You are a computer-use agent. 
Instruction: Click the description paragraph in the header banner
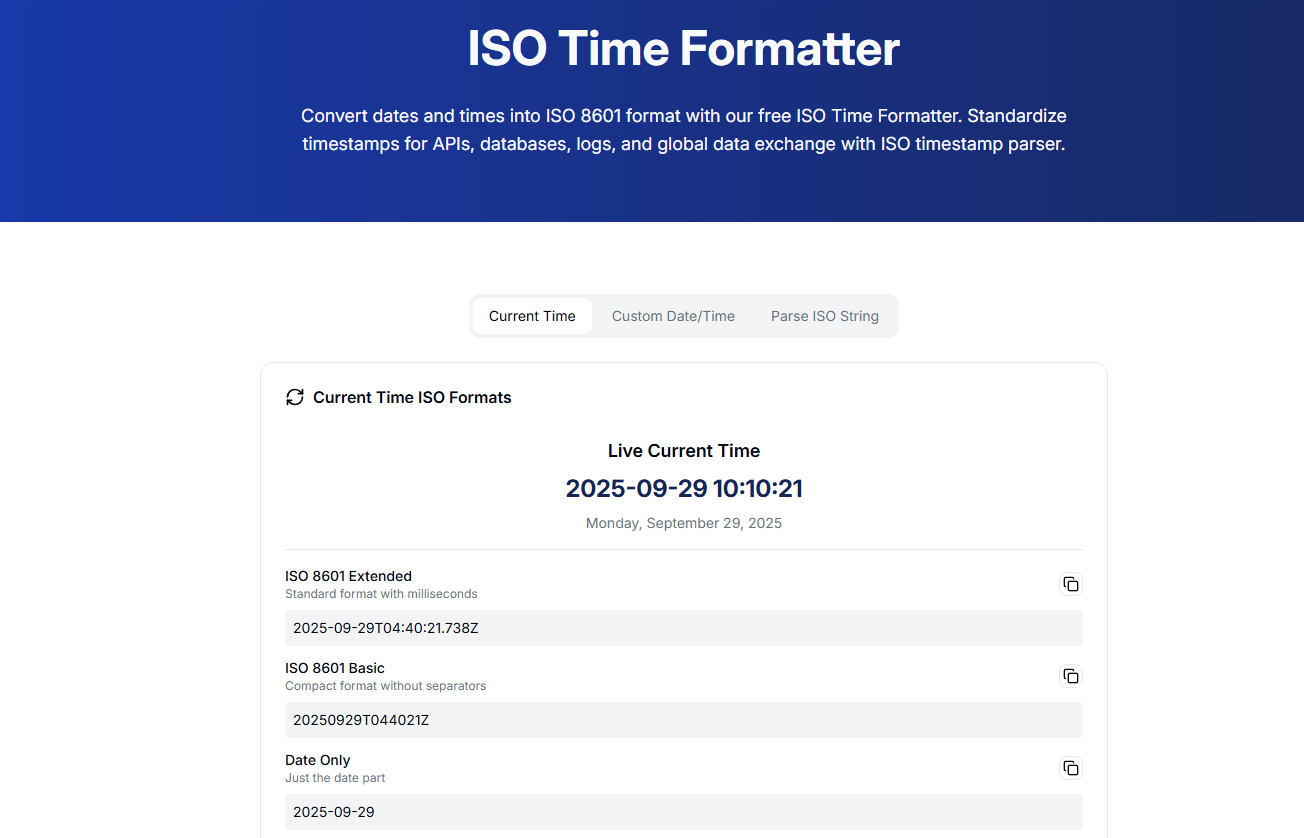684,130
